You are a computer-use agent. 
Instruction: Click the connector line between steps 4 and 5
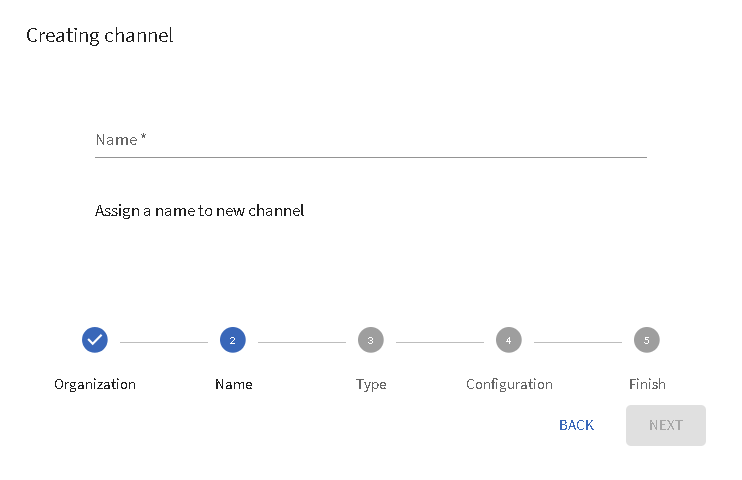pyautogui.click(x=578, y=342)
